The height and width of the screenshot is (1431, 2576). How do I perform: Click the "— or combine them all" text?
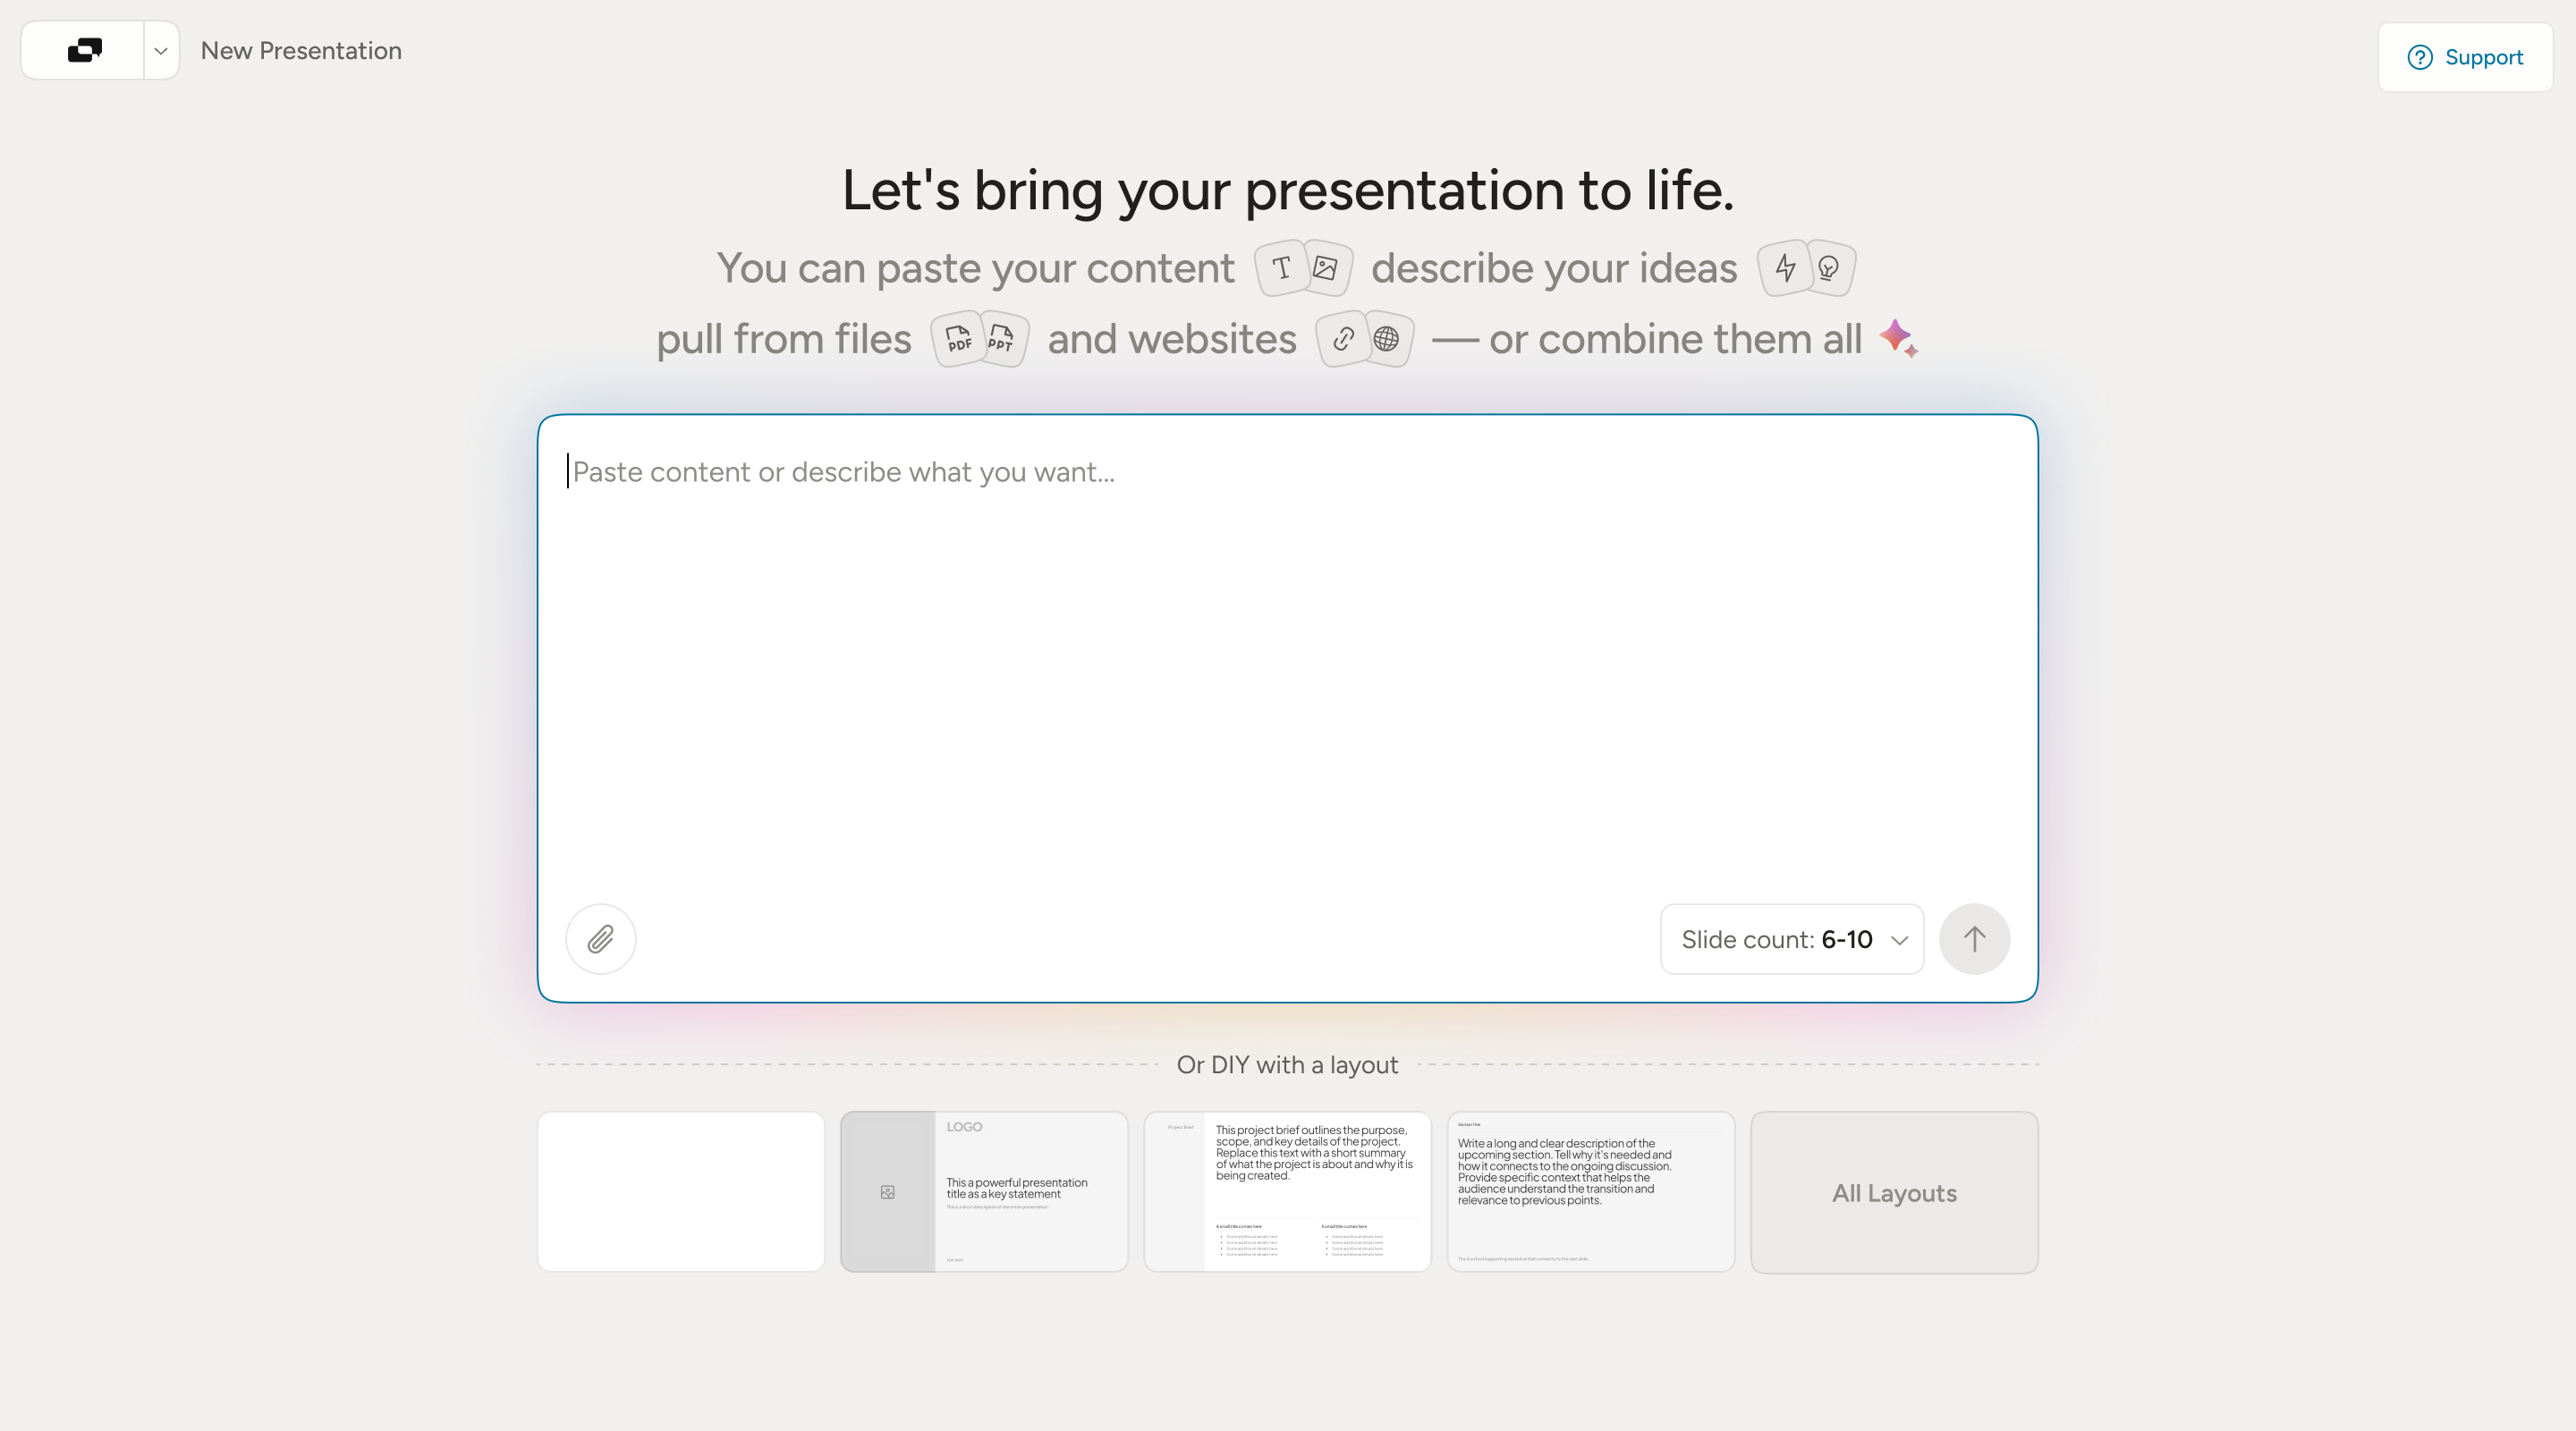(1647, 339)
